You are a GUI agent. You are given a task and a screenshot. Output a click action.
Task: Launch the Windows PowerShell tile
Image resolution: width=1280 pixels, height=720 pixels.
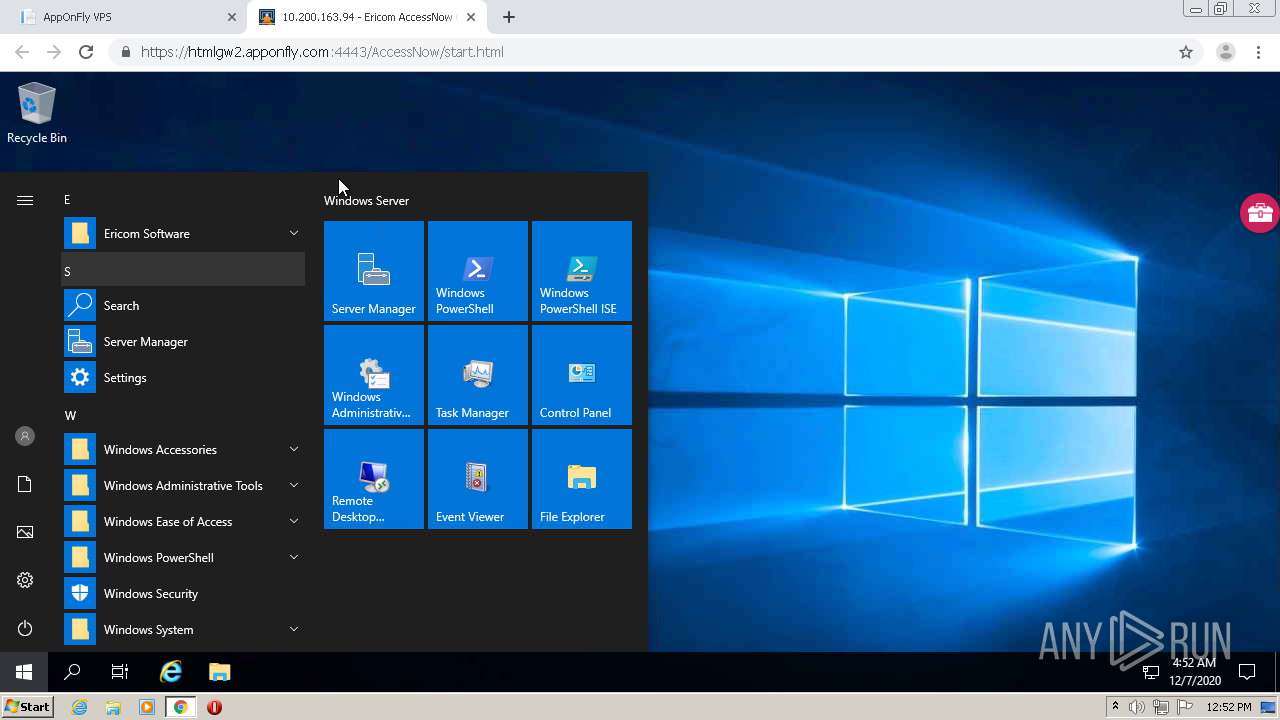[x=478, y=271]
